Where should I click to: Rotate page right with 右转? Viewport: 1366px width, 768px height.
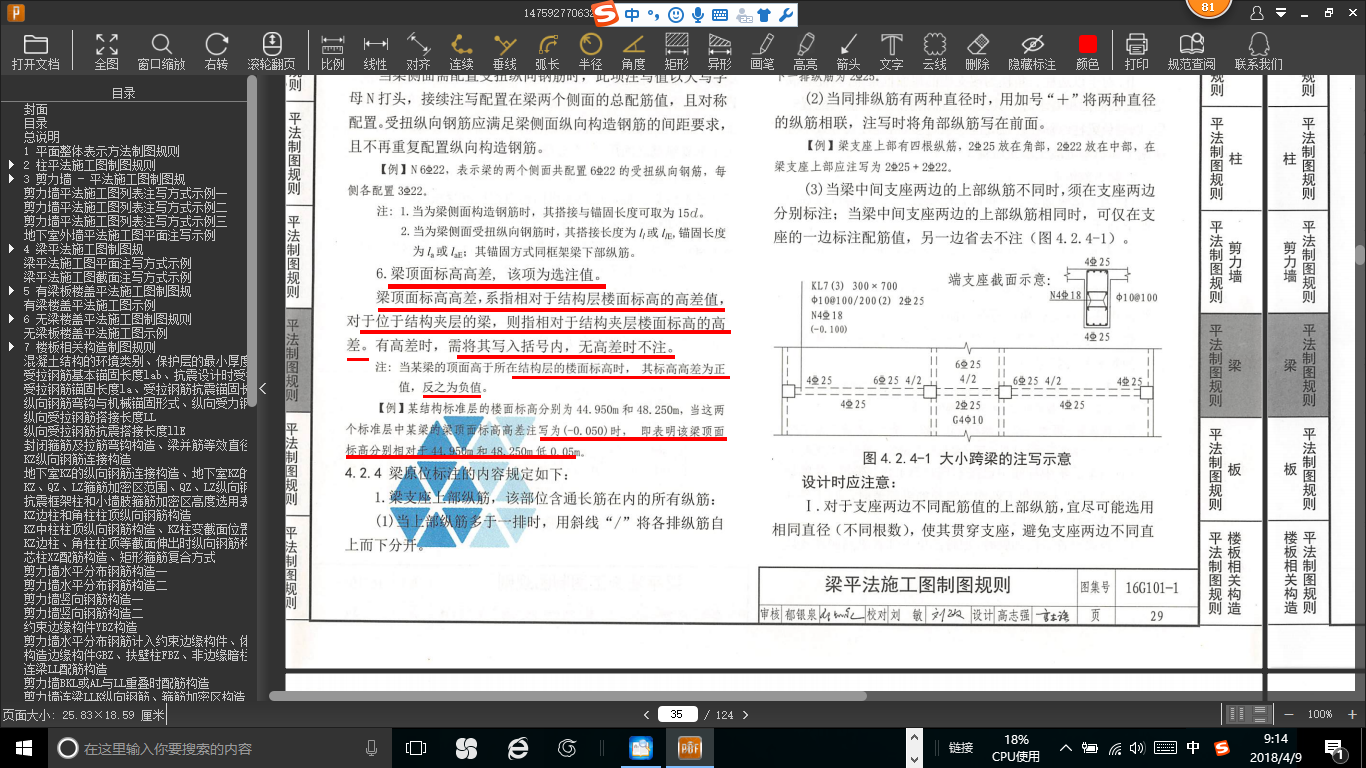216,51
